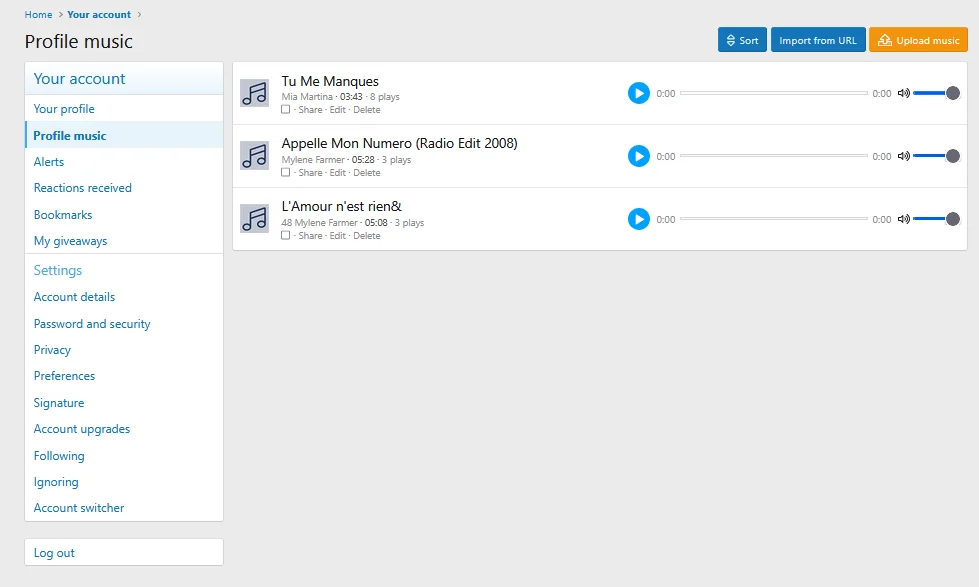979x587 pixels.
Task: Click the Upload music button
Action: [918, 40]
